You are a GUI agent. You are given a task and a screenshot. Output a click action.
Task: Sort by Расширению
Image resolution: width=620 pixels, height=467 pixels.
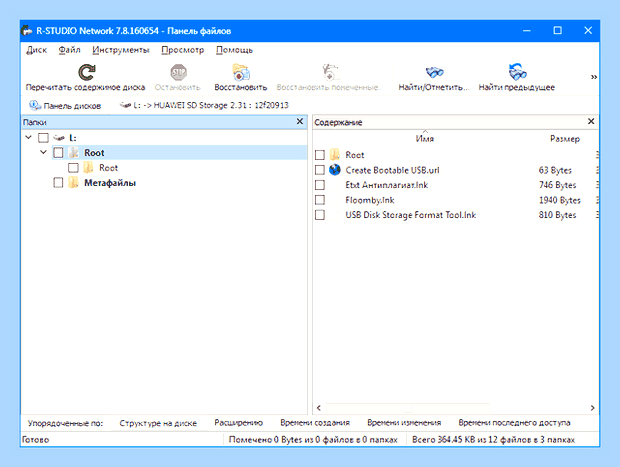238,423
